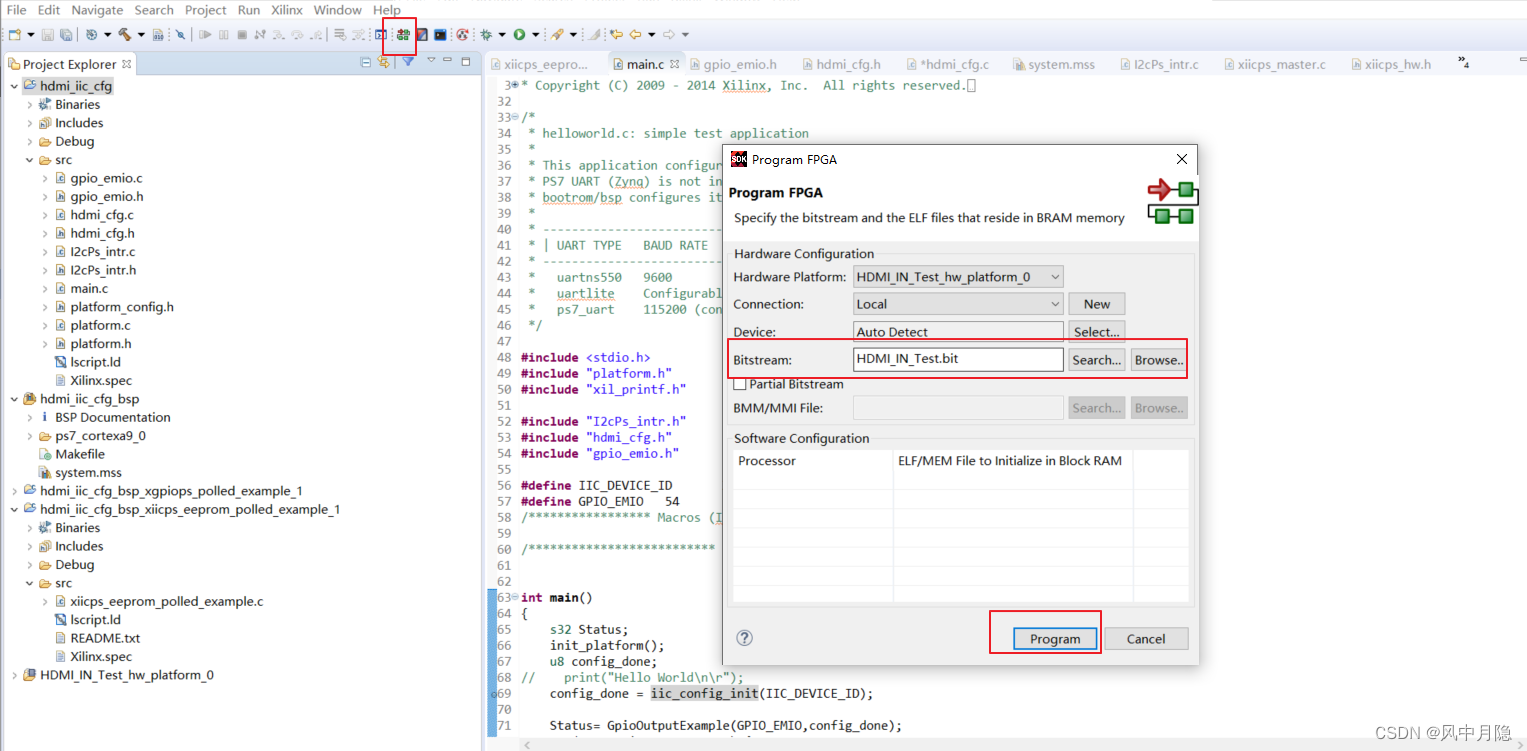Fold the comment block at line 33
The width and height of the screenshot is (1527, 751).
point(515,117)
